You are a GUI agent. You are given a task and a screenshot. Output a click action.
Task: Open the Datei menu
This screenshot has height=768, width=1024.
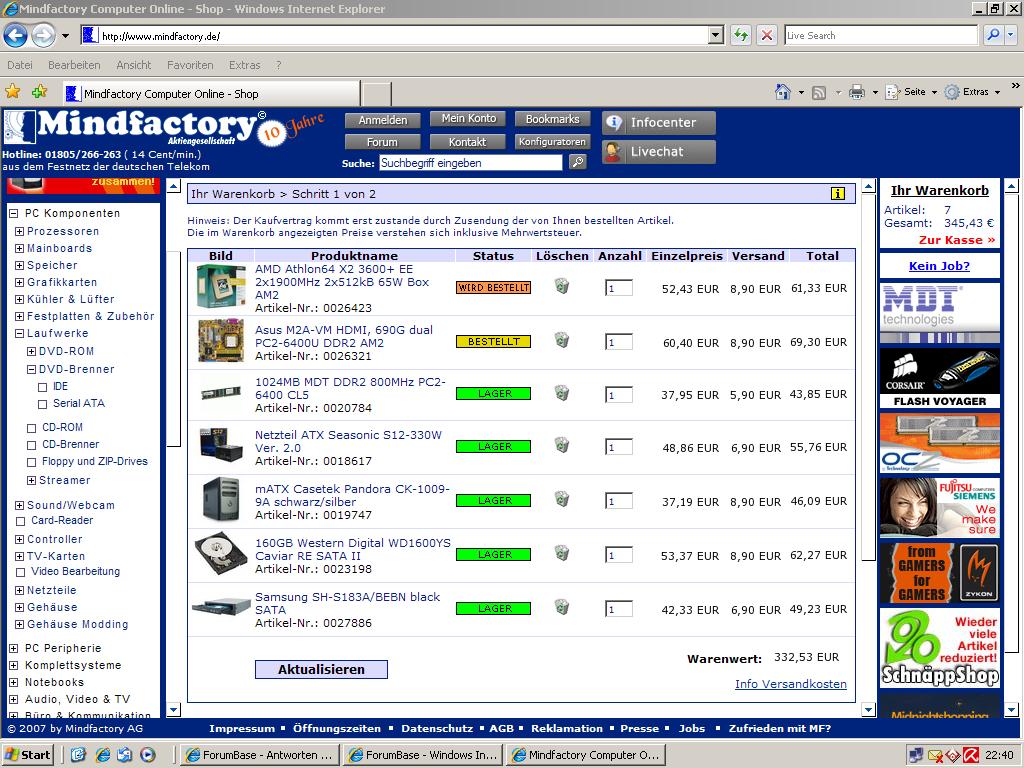pyautogui.click(x=20, y=65)
